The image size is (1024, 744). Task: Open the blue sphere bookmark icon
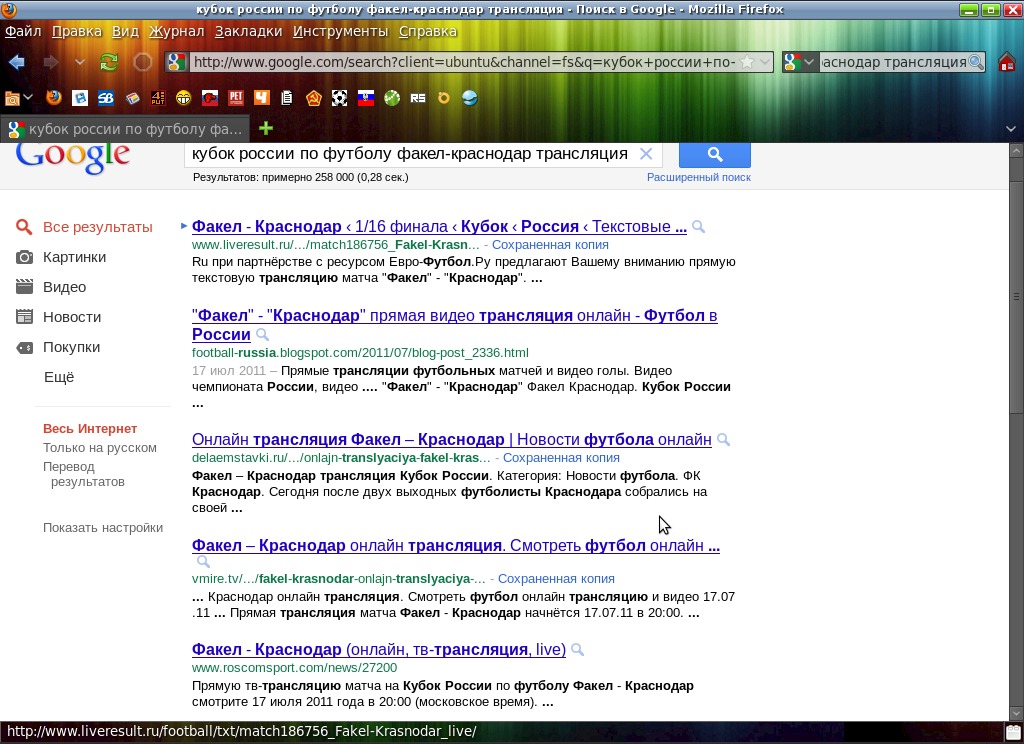coord(470,98)
